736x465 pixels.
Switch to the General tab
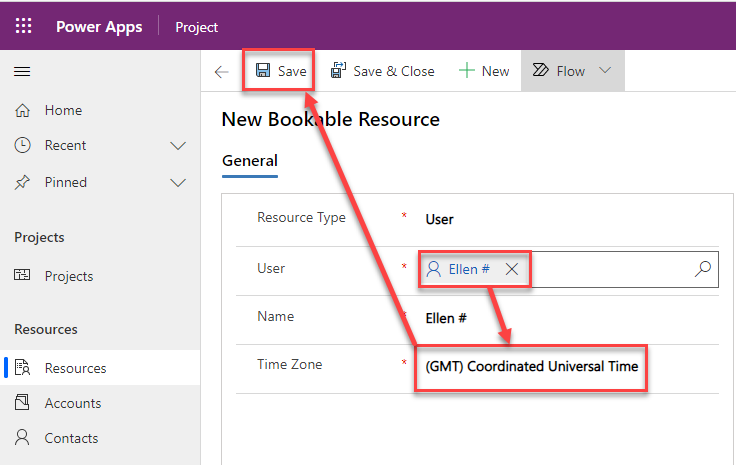(250, 161)
